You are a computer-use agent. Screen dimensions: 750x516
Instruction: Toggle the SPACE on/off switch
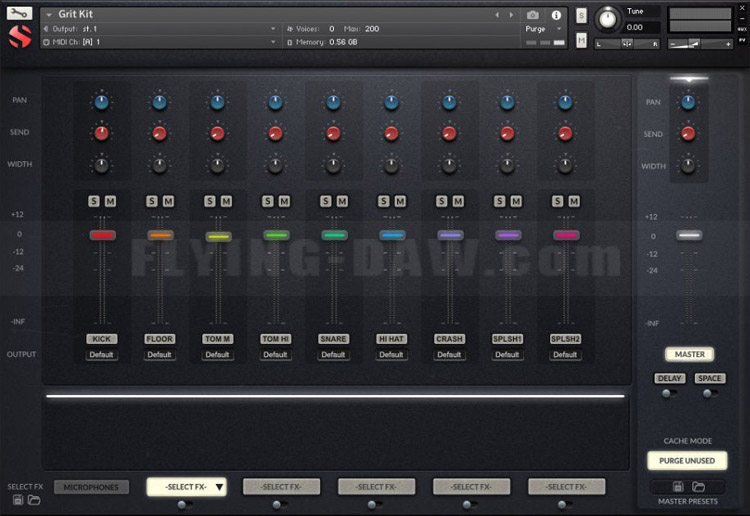coord(710,393)
